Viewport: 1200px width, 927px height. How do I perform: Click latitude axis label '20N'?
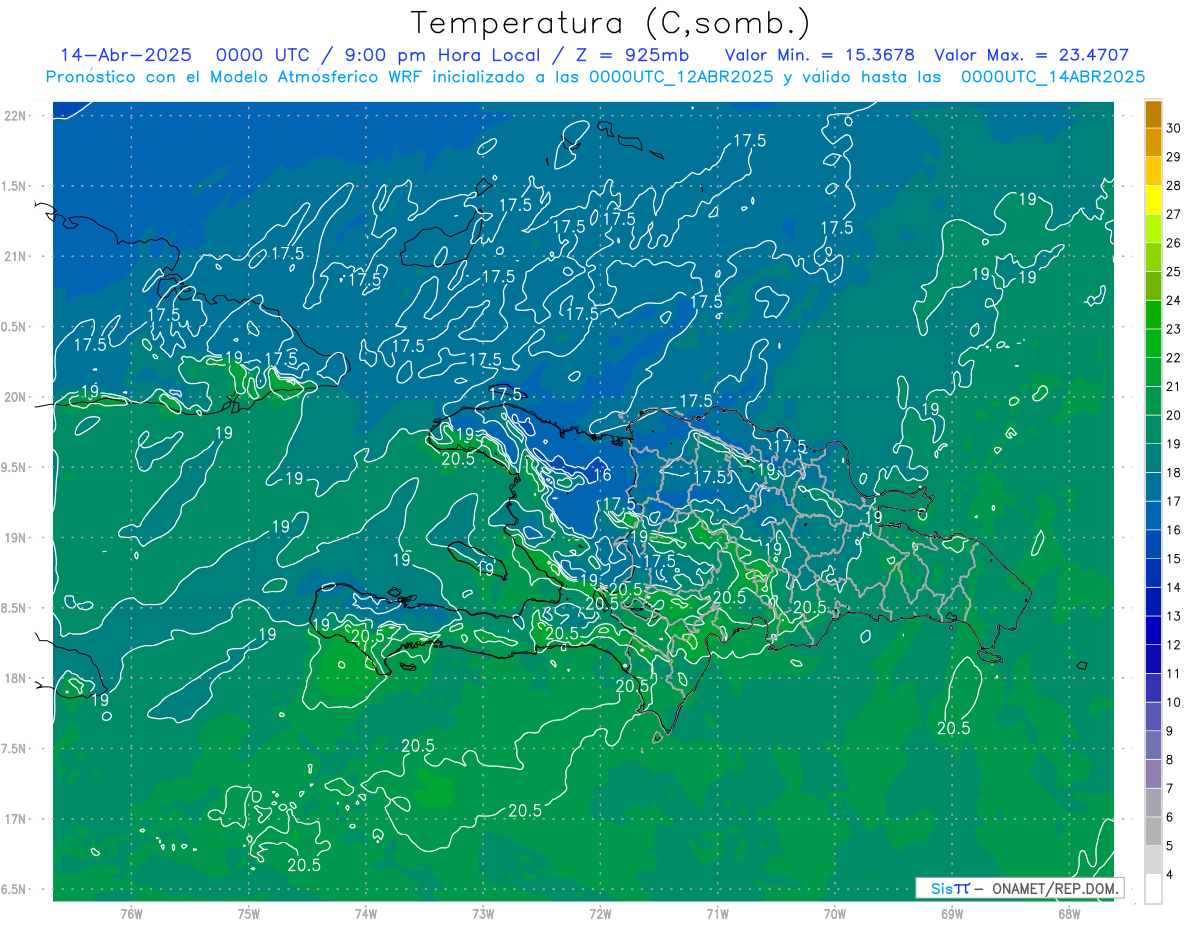(17, 397)
